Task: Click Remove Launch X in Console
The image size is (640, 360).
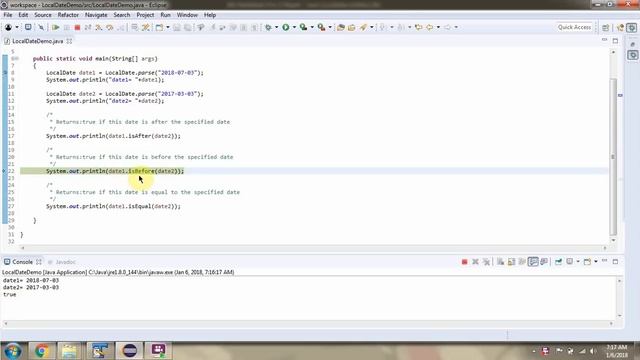Action: pos(475,262)
